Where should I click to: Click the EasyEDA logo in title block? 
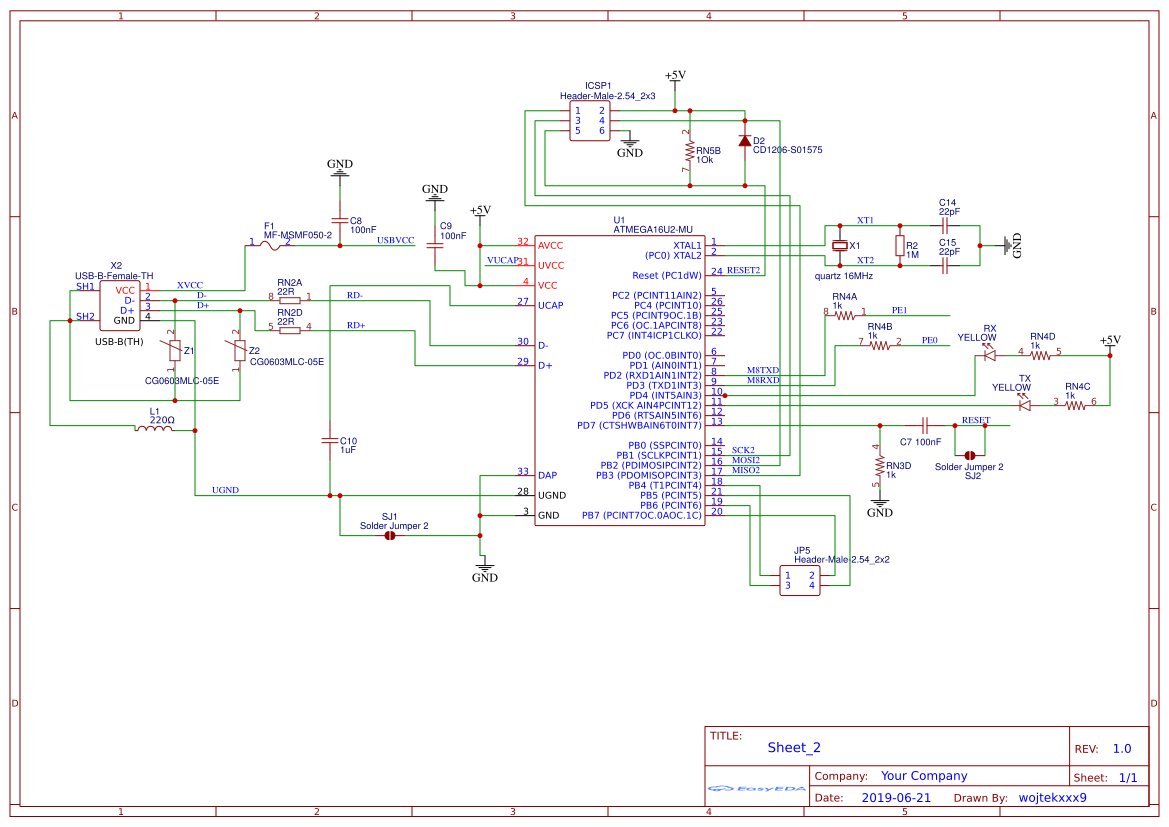[755, 790]
